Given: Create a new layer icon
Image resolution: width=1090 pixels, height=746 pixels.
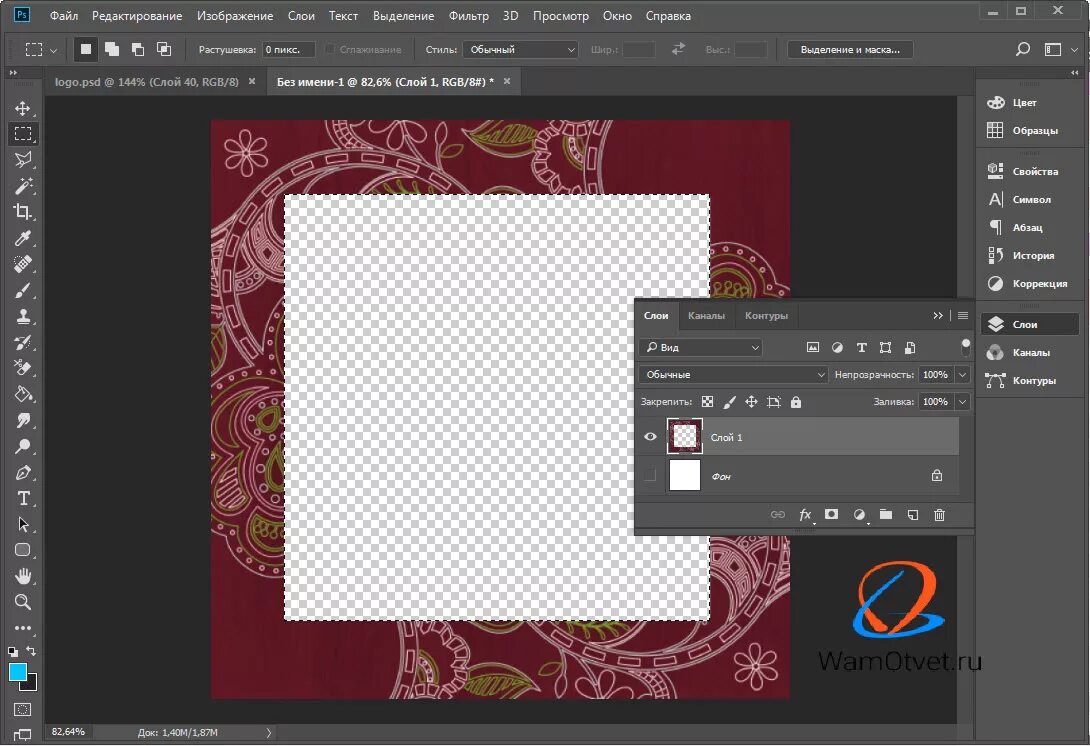Looking at the screenshot, I should 913,515.
